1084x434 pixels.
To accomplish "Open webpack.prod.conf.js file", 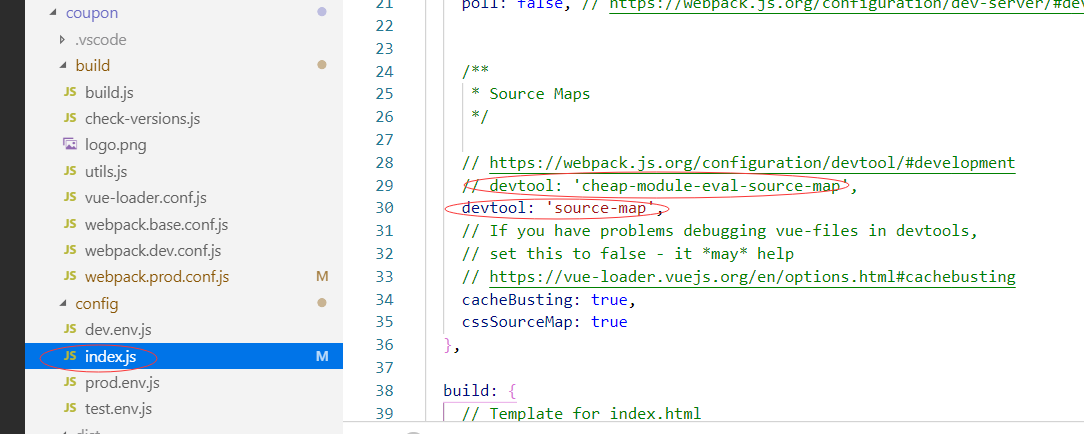I will click(x=157, y=277).
